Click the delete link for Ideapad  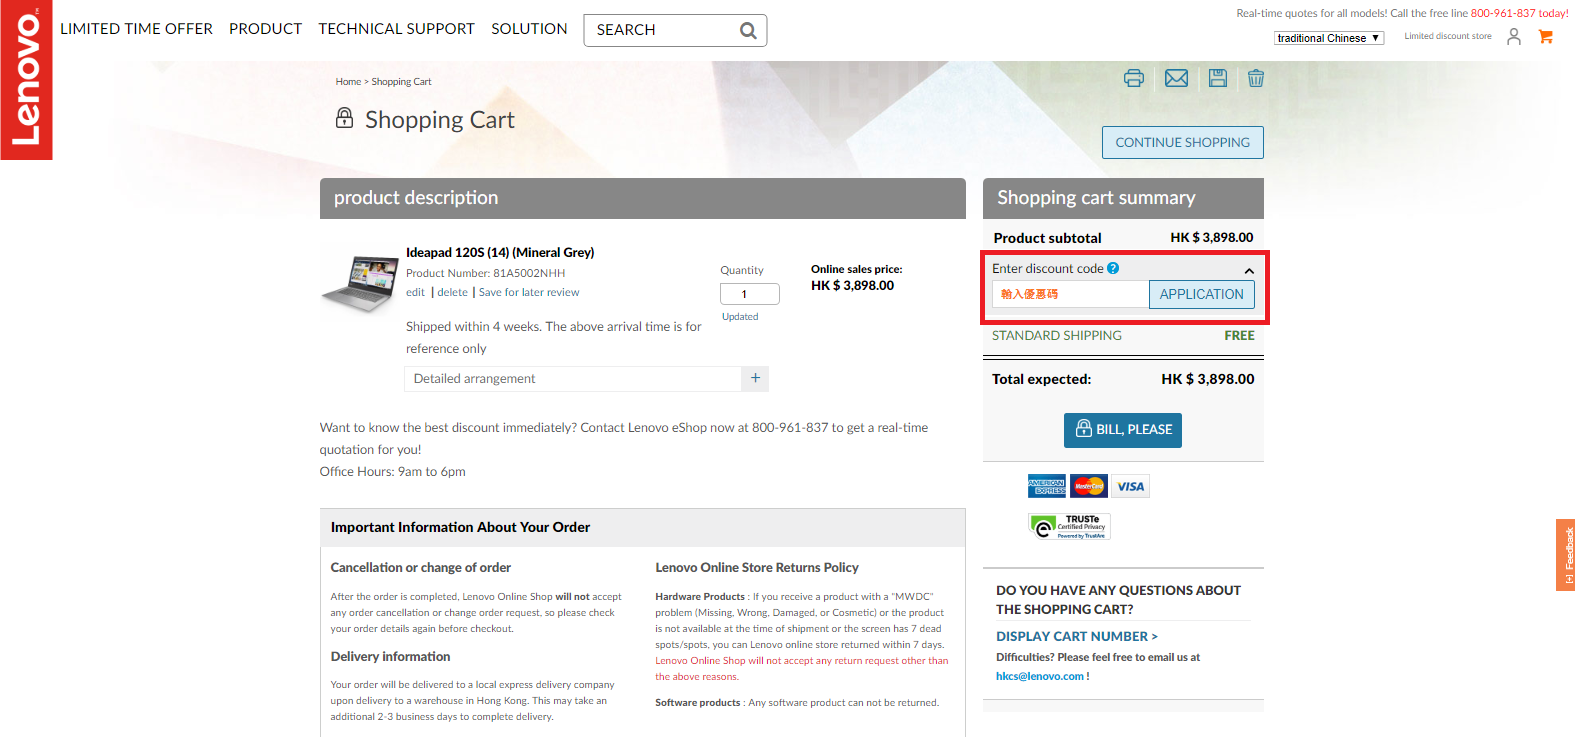pyautogui.click(x=452, y=292)
